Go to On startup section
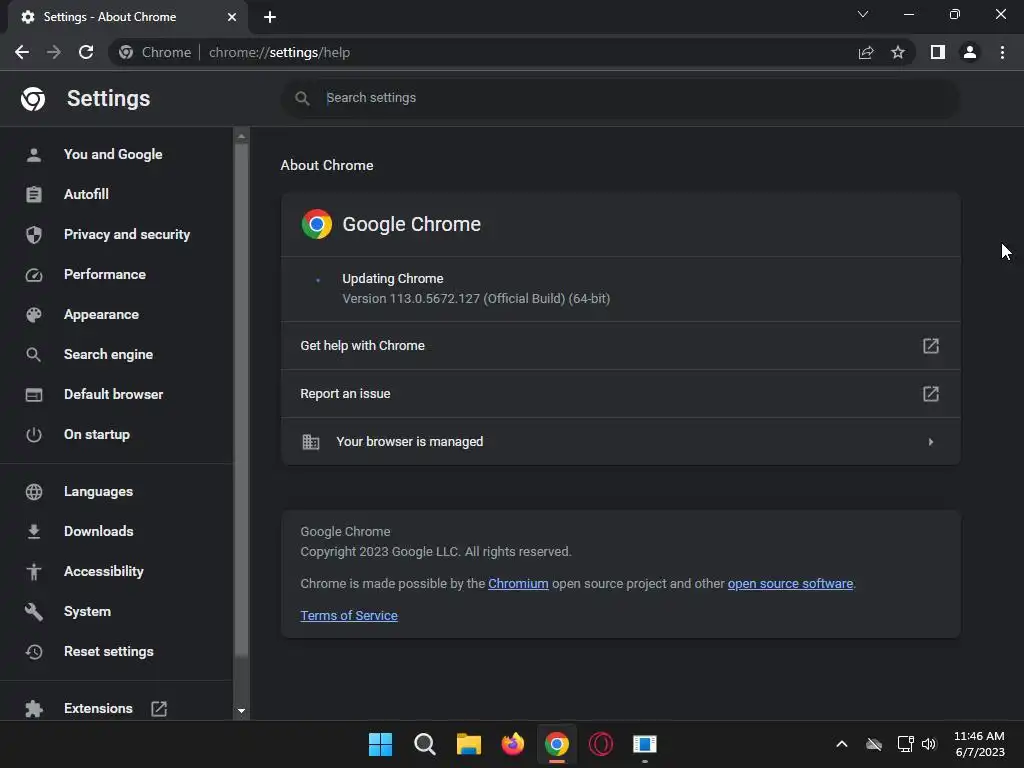Screen dimensions: 1024x768 pos(97,434)
